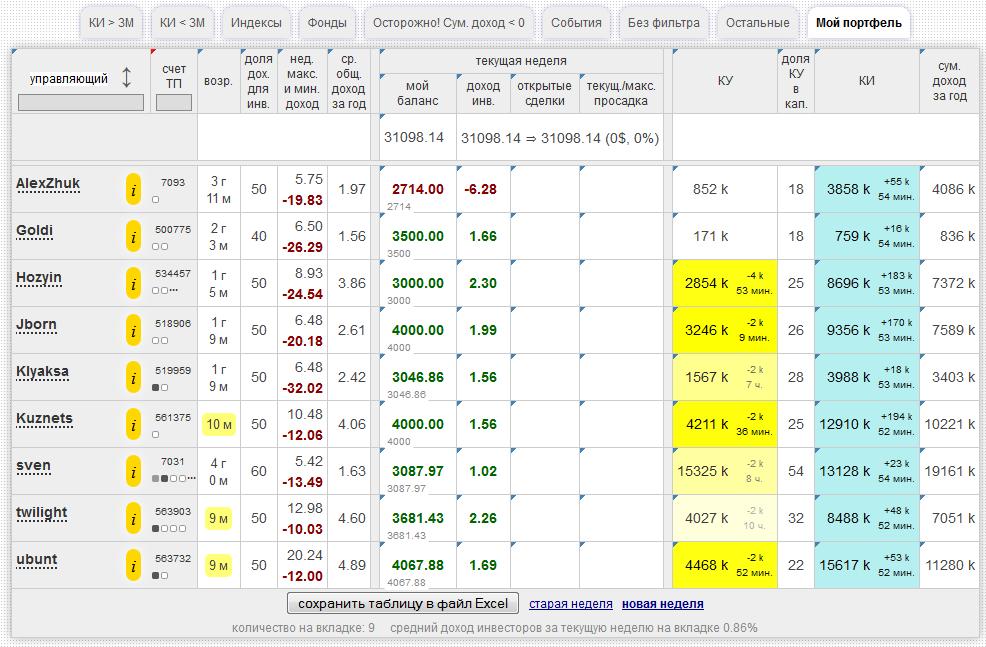Open the Фонды tab
986x647 pixels.
coord(327,23)
